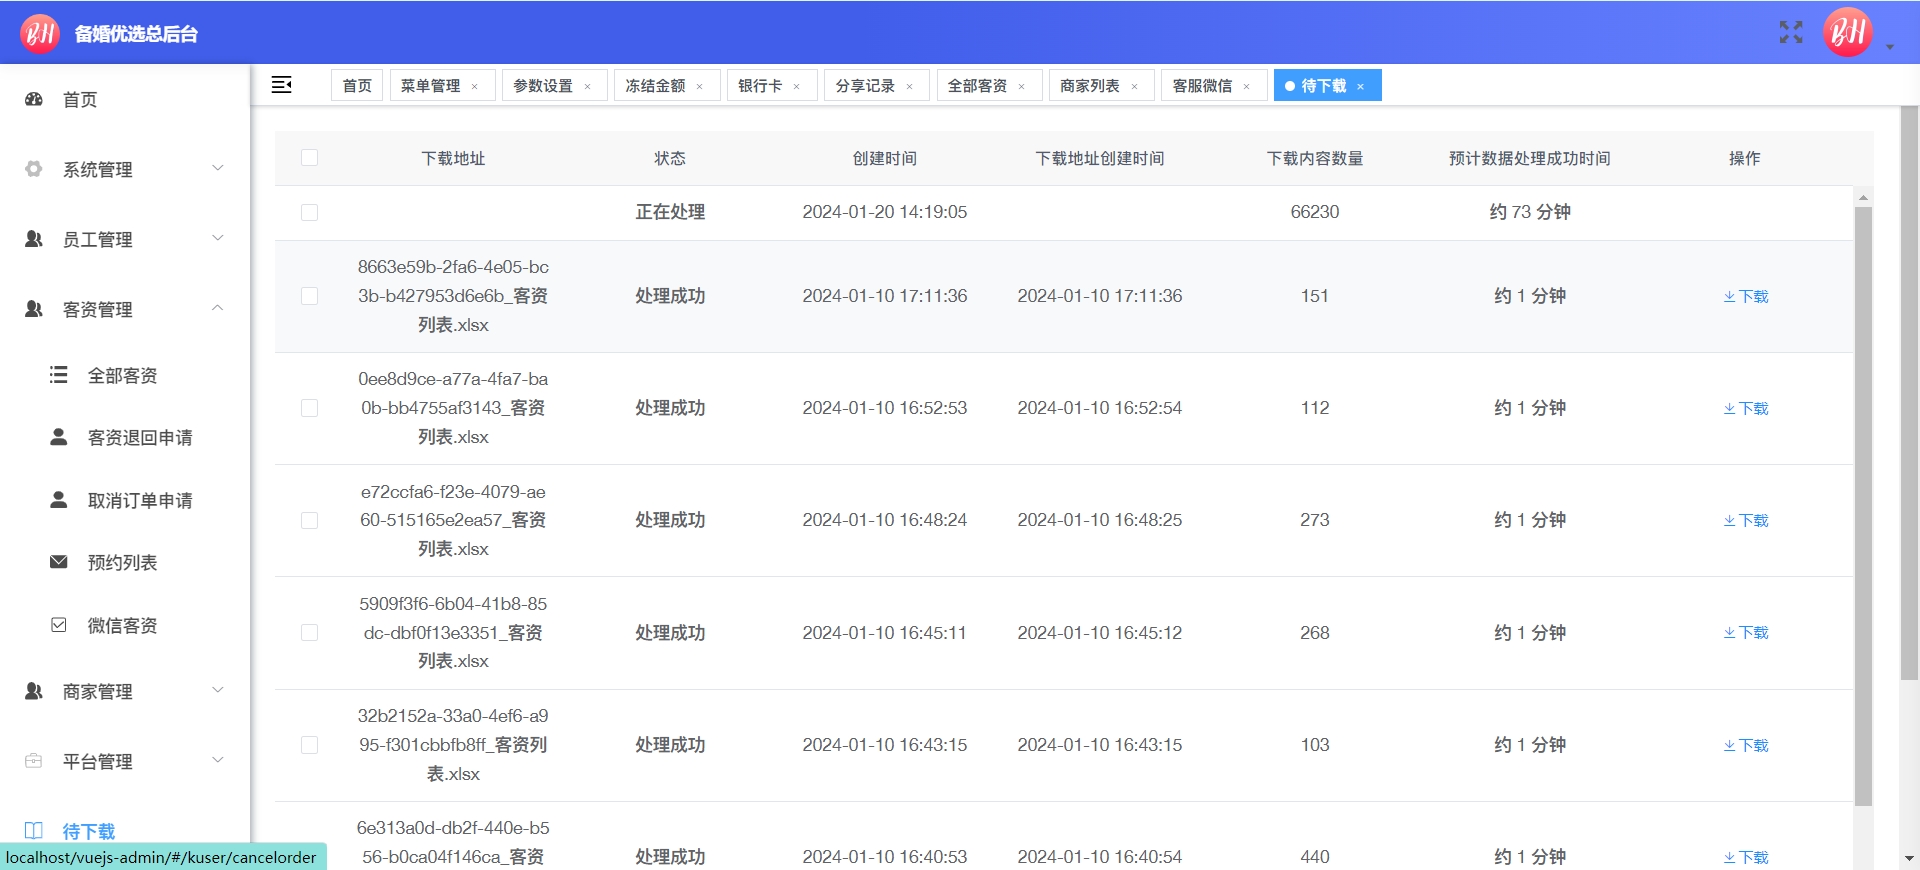Check the row with 112 items

point(310,408)
